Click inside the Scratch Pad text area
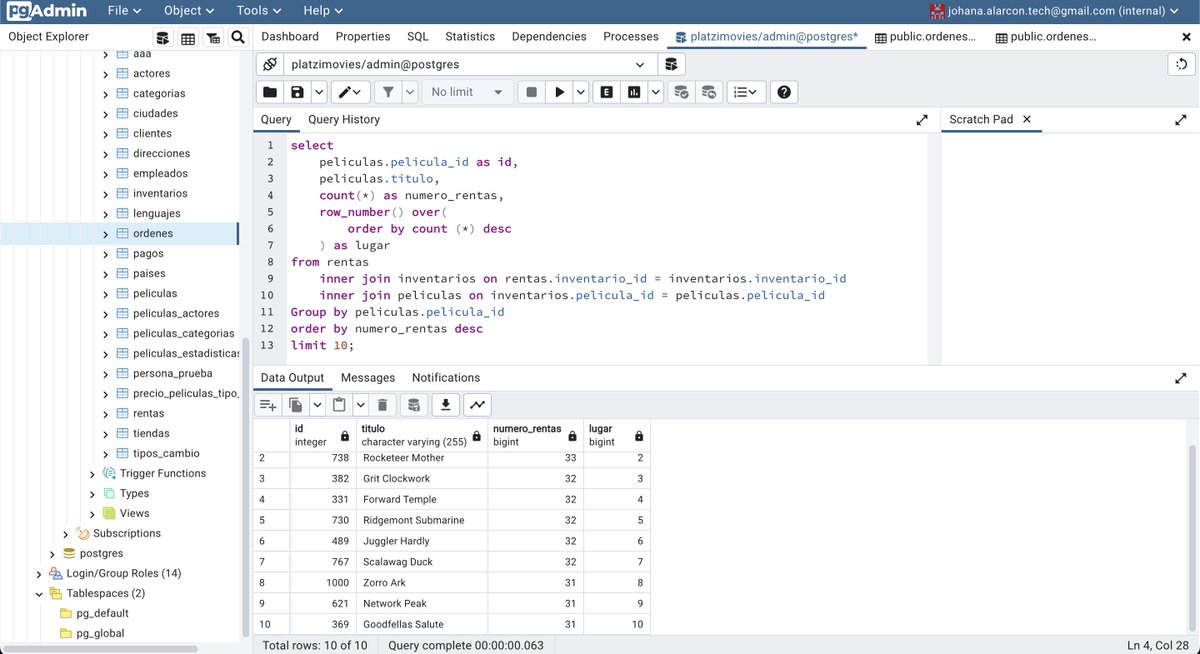 pos(1069,247)
